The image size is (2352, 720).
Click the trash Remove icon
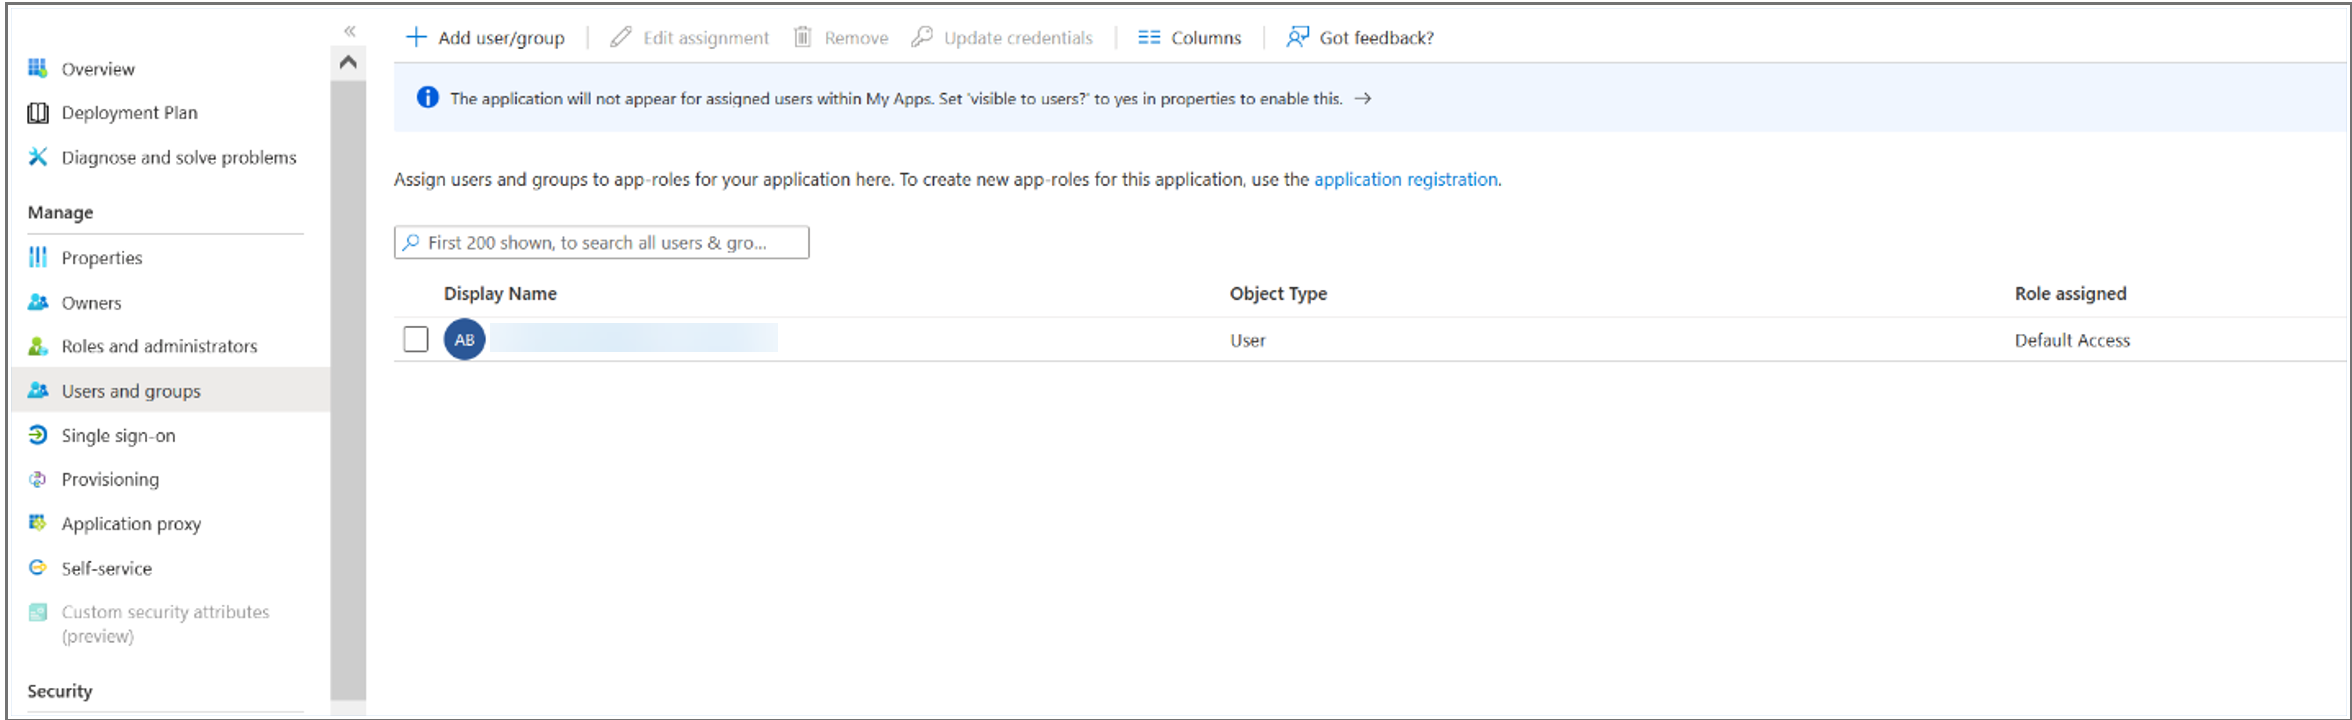tap(803, 37)
